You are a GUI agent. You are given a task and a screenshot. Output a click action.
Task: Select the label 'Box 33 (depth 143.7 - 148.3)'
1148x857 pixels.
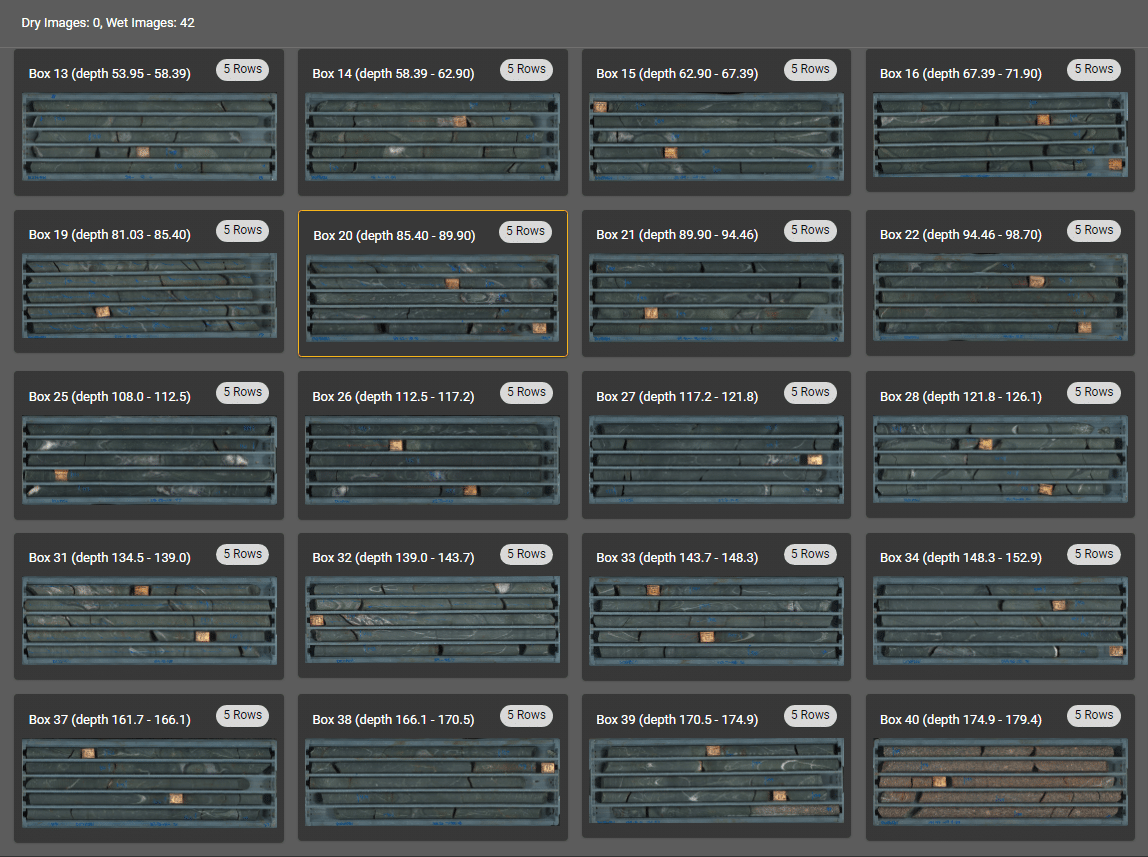pos(677,558)
